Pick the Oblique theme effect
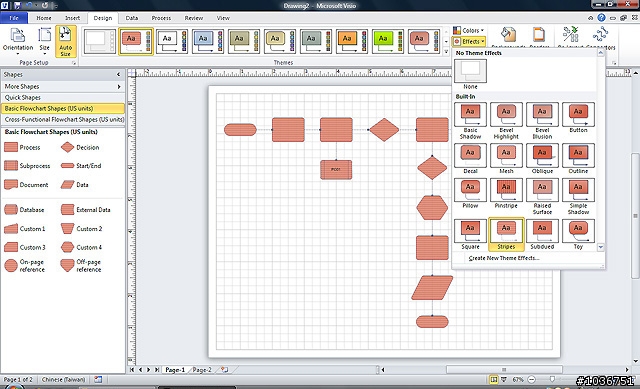 (542, 158)
